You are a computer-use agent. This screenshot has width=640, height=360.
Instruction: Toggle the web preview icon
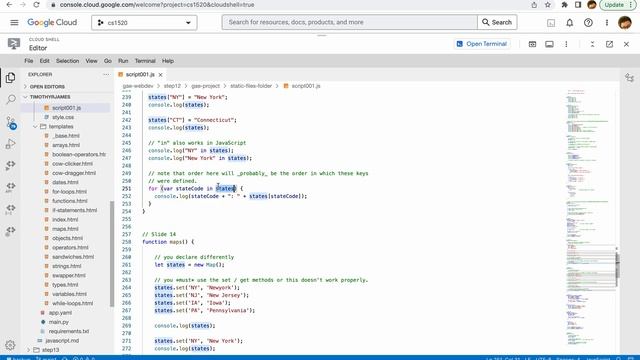coord(532,44)
